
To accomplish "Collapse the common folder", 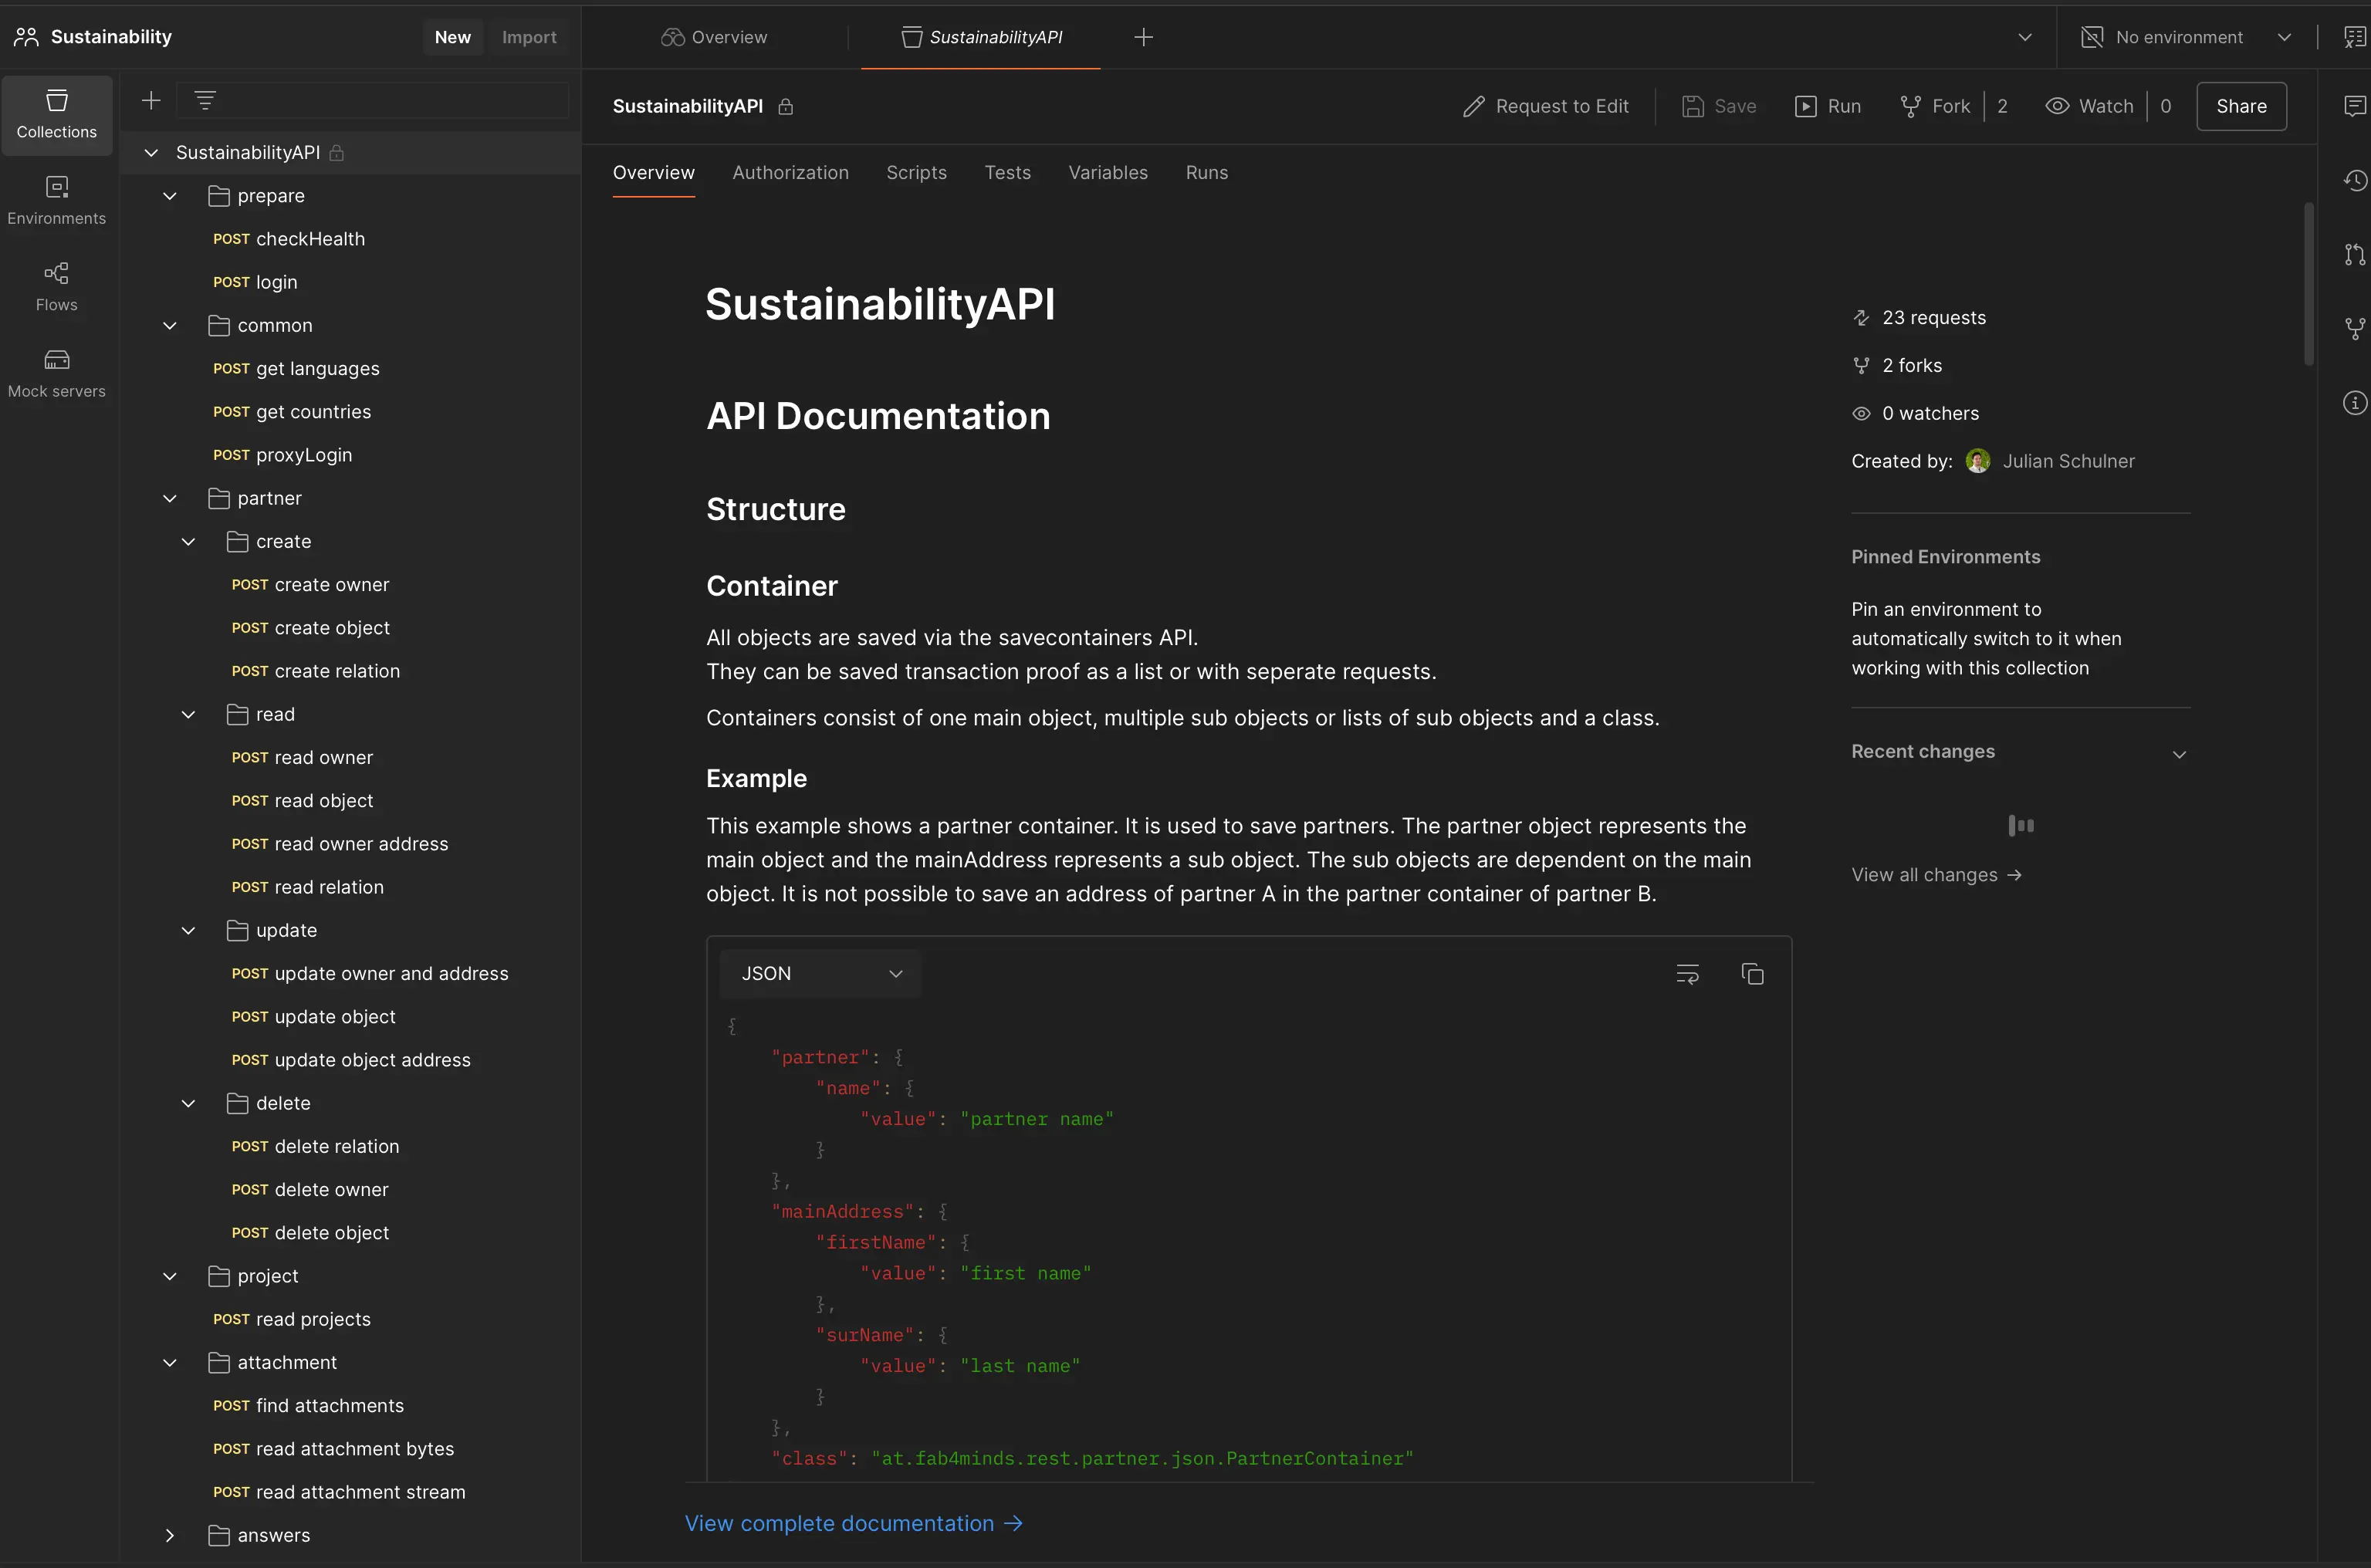I will pyautogui.click(x=170, y=326).
